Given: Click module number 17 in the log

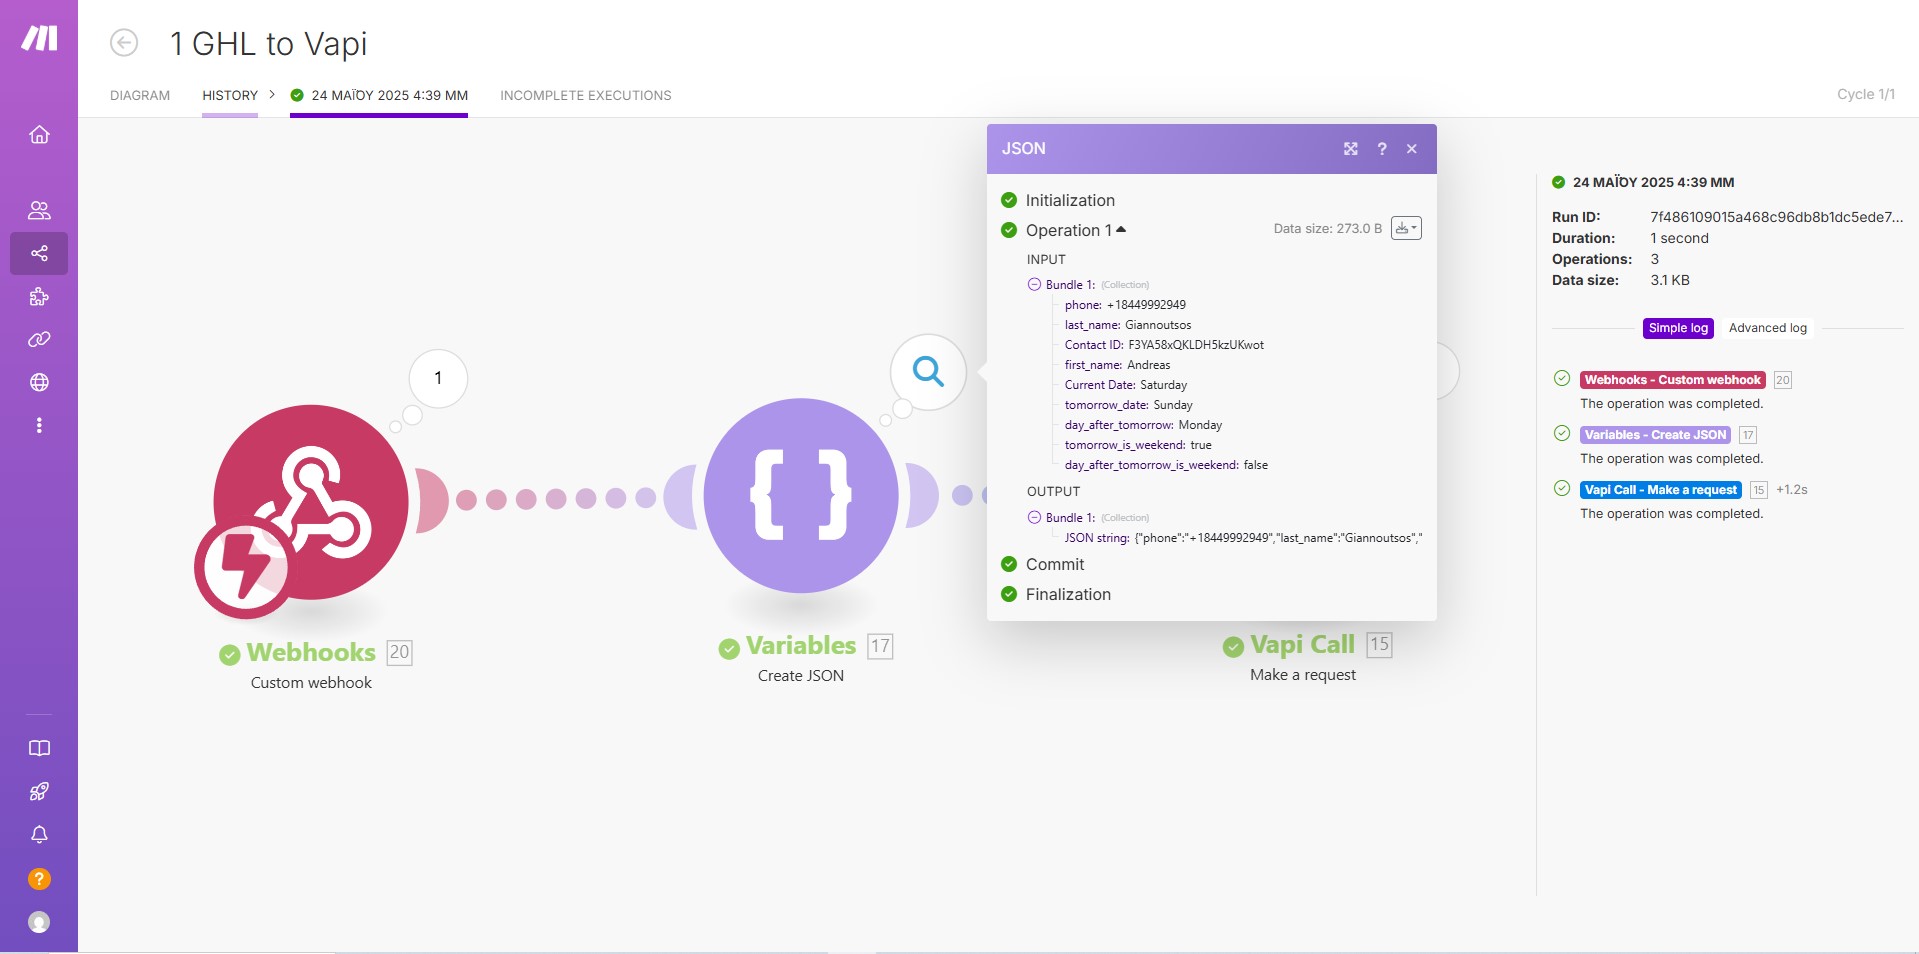Looking at the screenshot, I should [1748, 435].
